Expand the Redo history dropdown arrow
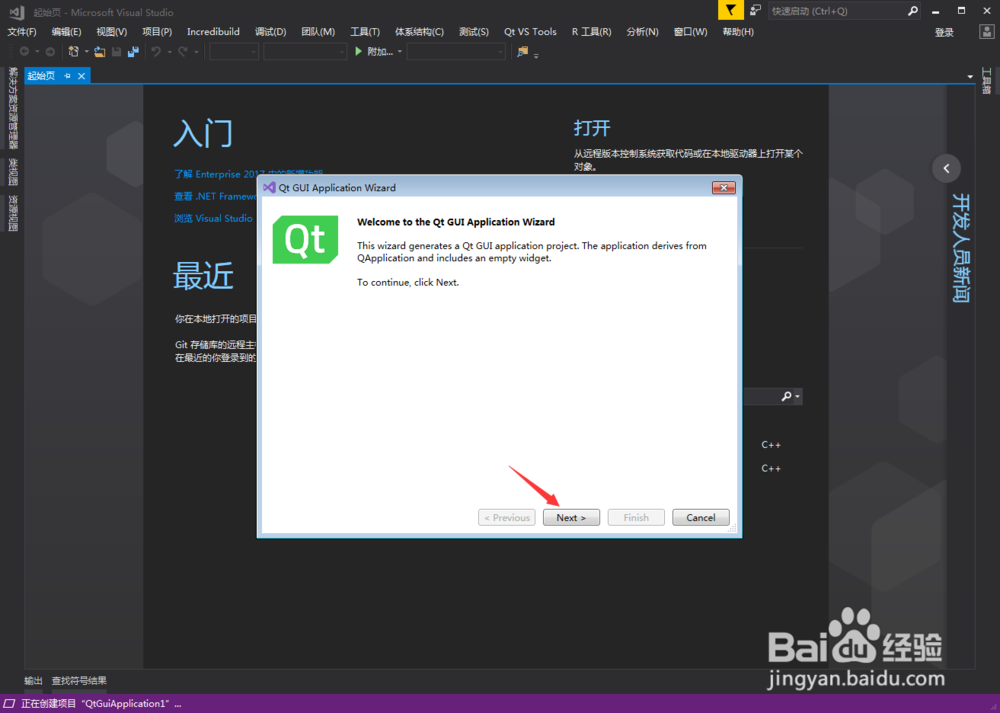 point(196,52)
